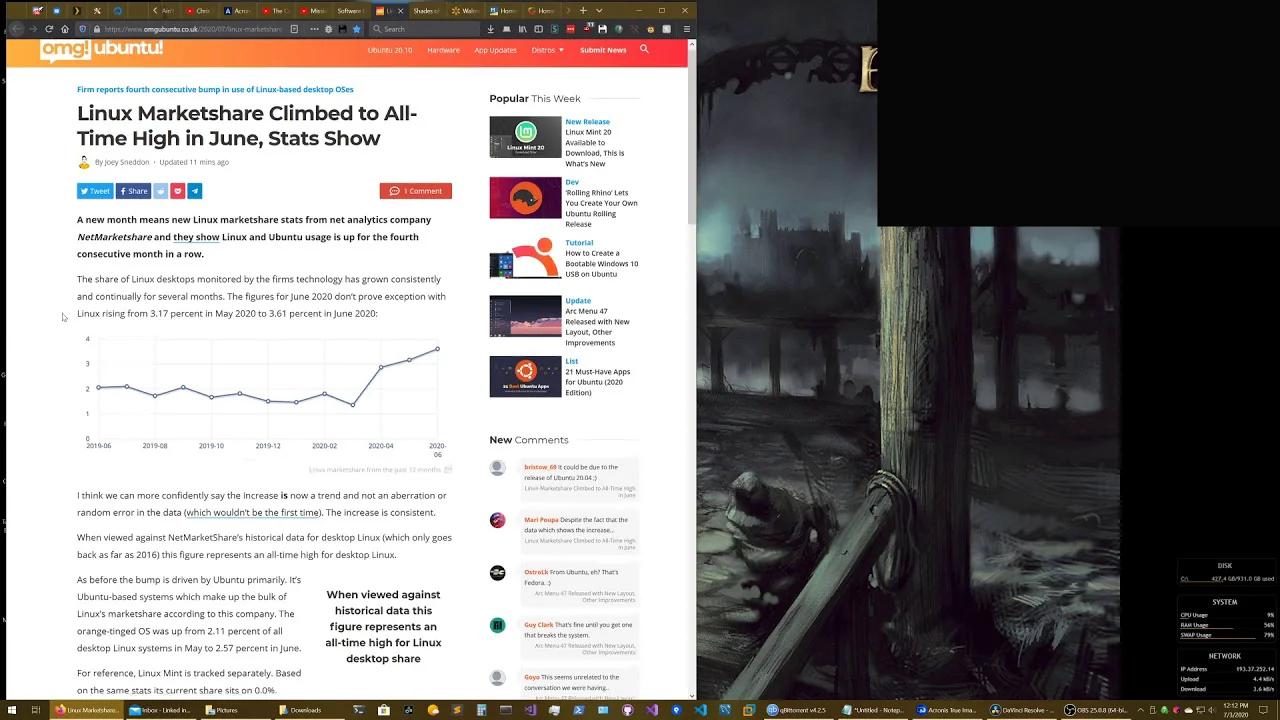The height and width of the screenshot is (720, 1280).
Task: Open Linux Mint 20 article thumbnail
Action: tap(525, 138)
